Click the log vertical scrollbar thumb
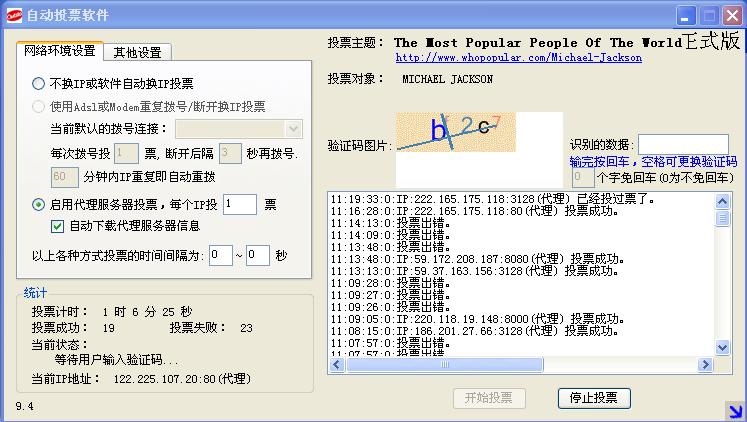This screenshot has width=747, height=422. (x=722, y=218)
